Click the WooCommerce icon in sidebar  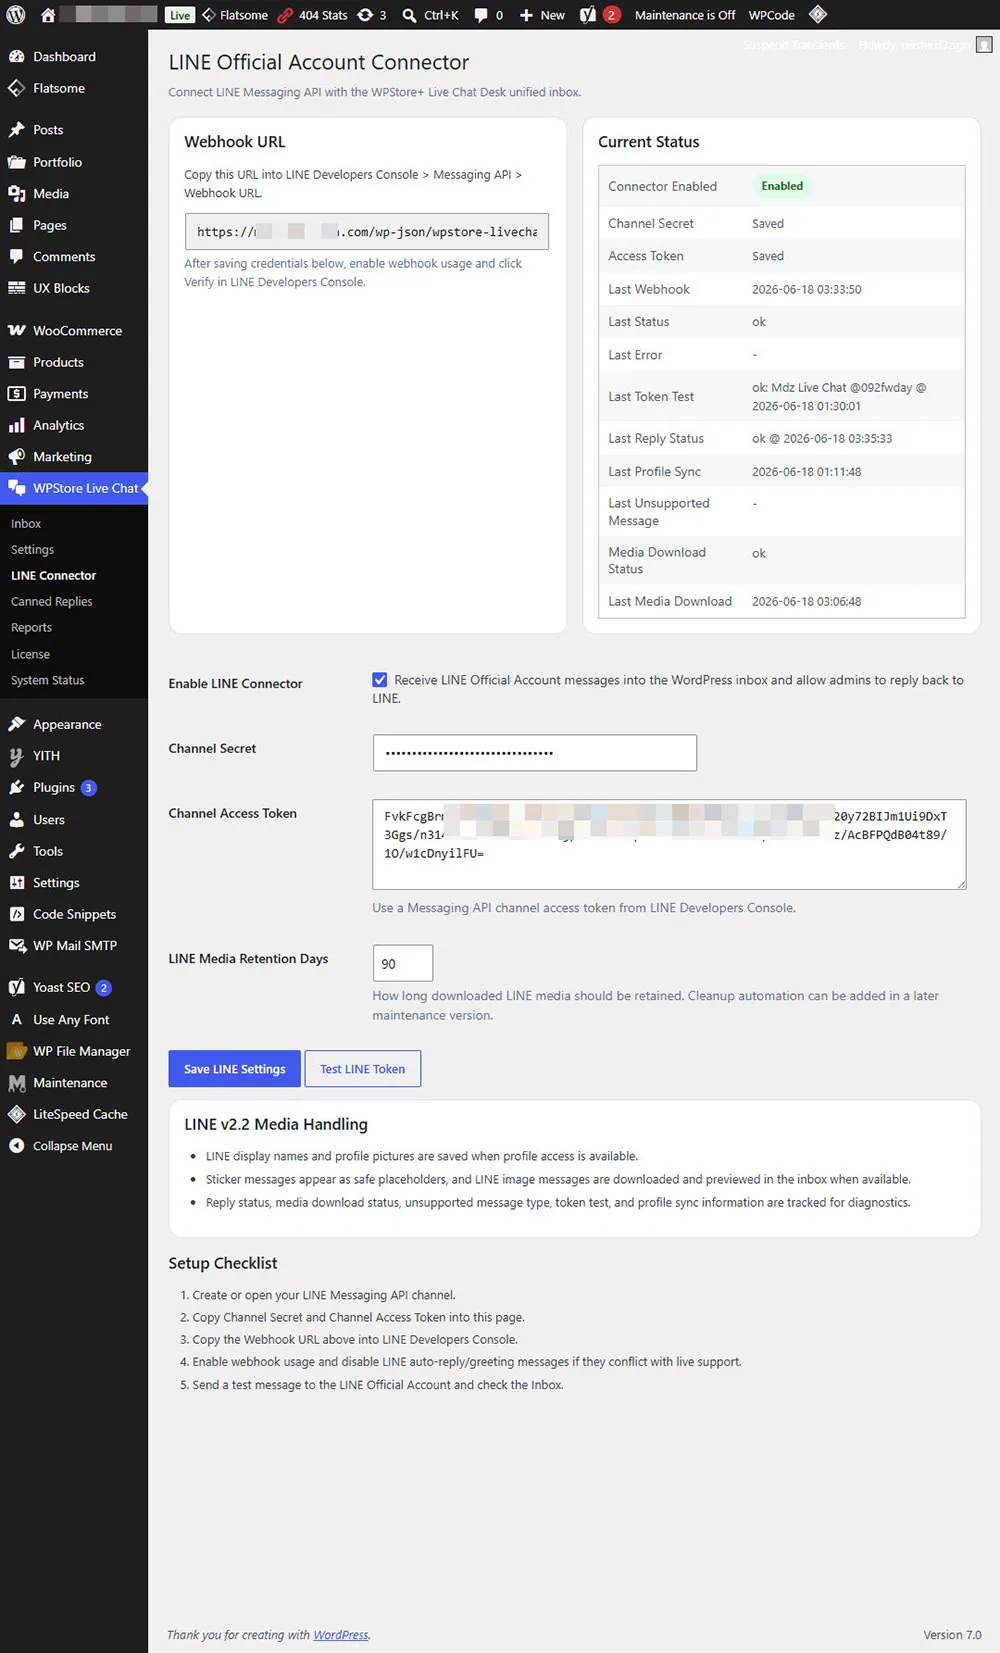(16, 331)
